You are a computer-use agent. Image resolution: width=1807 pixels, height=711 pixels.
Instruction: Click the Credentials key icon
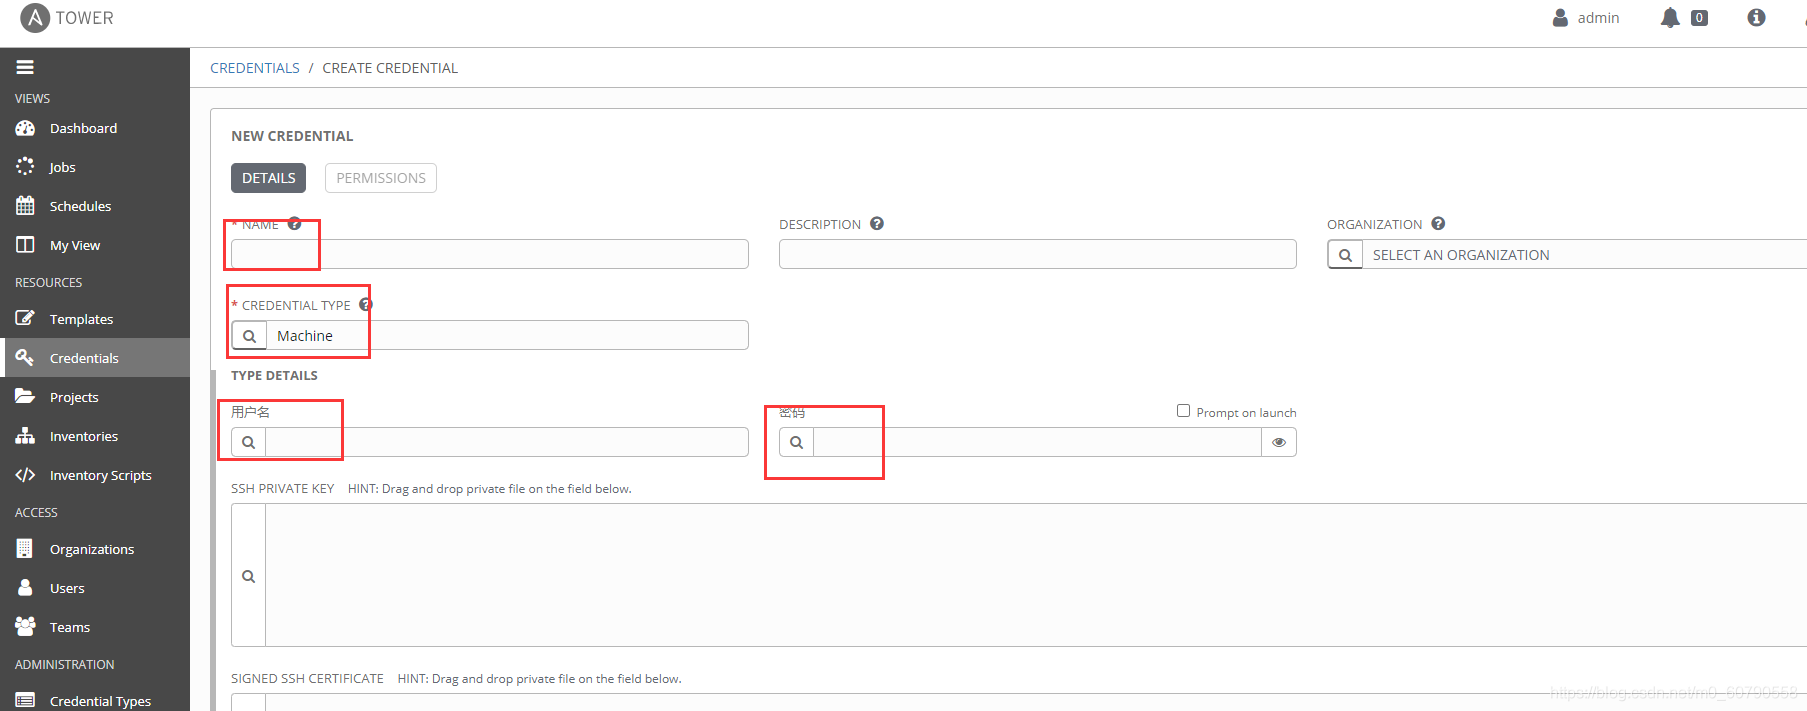(25, 357)
